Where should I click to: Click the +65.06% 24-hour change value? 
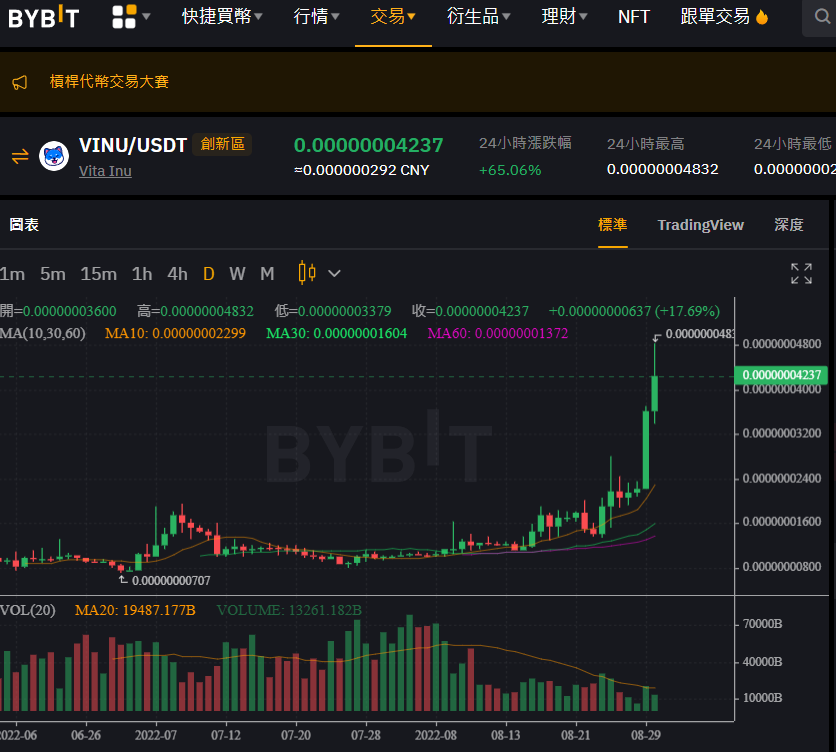pyautogui.click(x=510, y=170)
